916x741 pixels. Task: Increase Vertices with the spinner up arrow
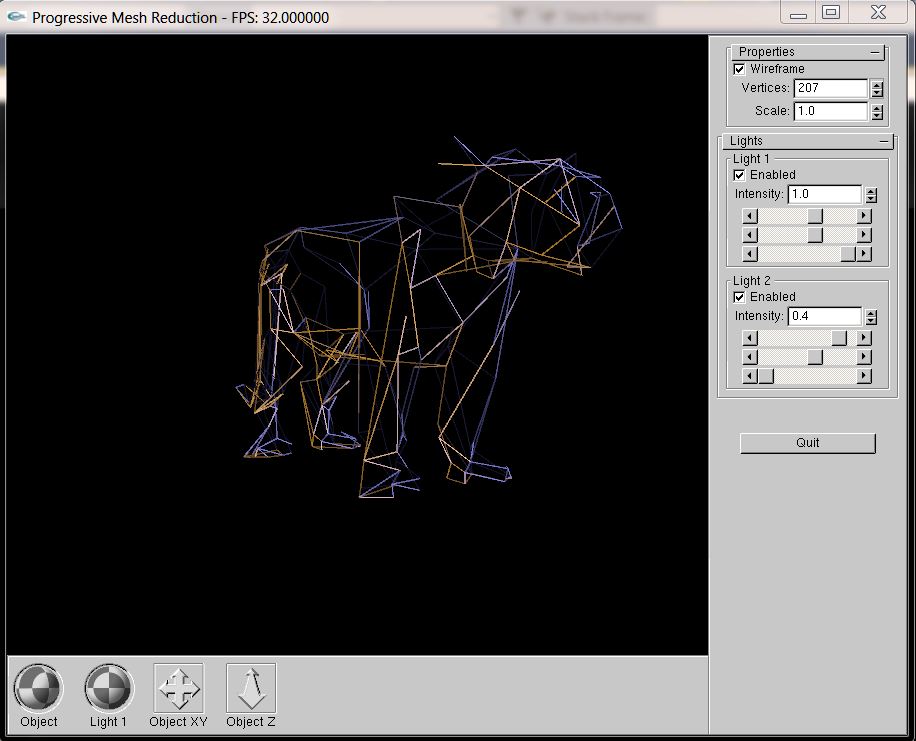(877, 85)
